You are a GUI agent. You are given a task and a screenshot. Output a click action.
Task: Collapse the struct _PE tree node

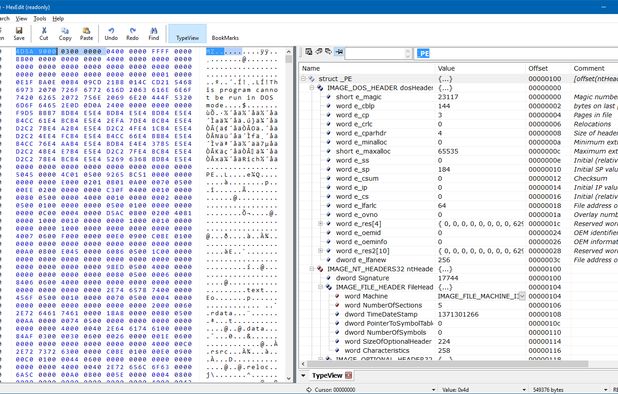click(x=303, y=79)
